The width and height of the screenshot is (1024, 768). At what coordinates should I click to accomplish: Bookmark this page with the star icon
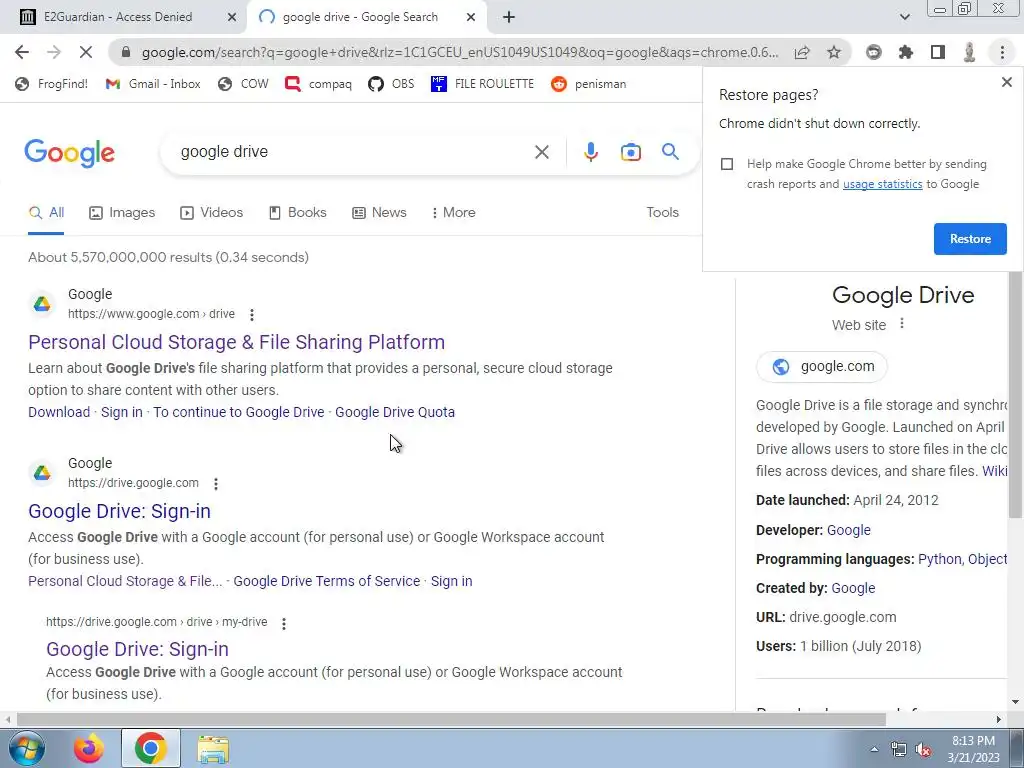[x=834, y=52]
